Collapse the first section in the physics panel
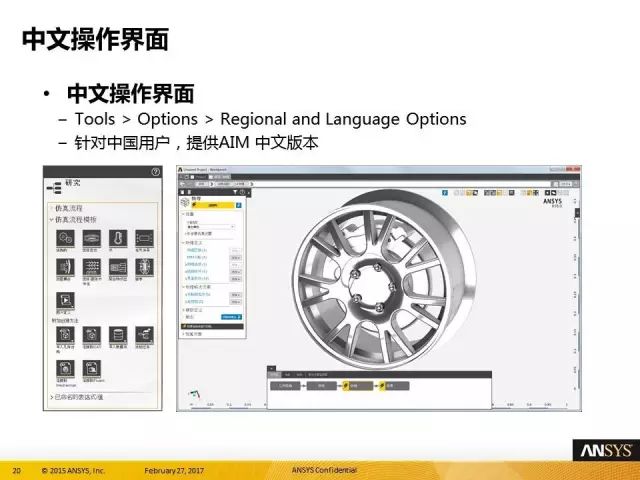The width and height of the screenshot is (640, 480). [183, 214]
